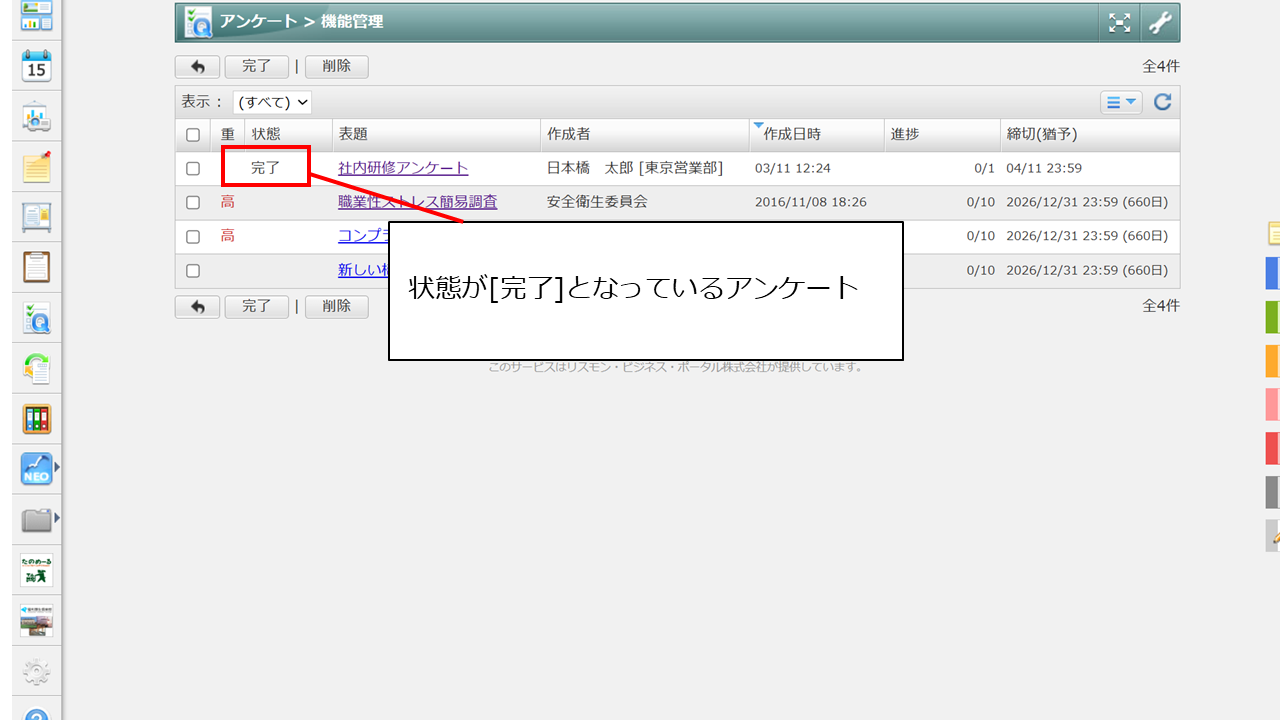This screenshot has width=1280, height=720.
Task: Open the 社内研修アンケート link
Action: point(403,168)
